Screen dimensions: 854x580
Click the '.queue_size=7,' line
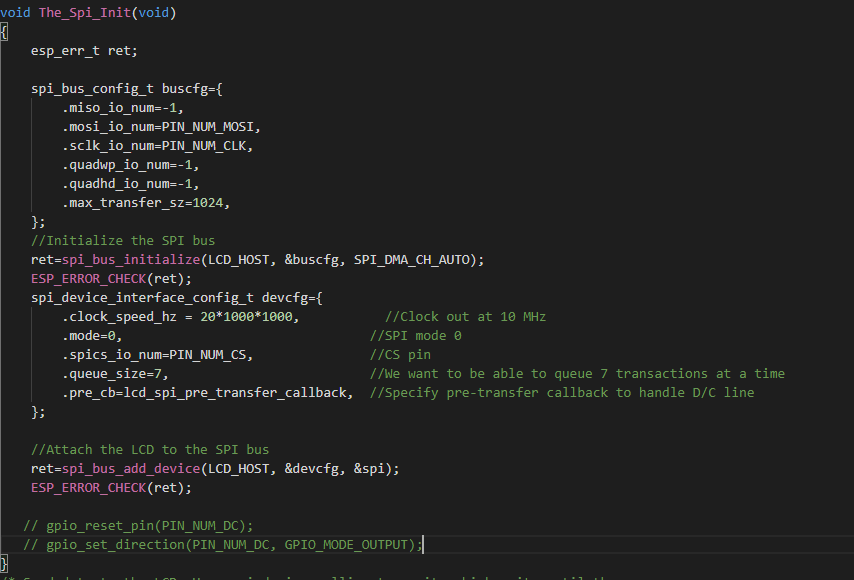click(x=115, y=374)
